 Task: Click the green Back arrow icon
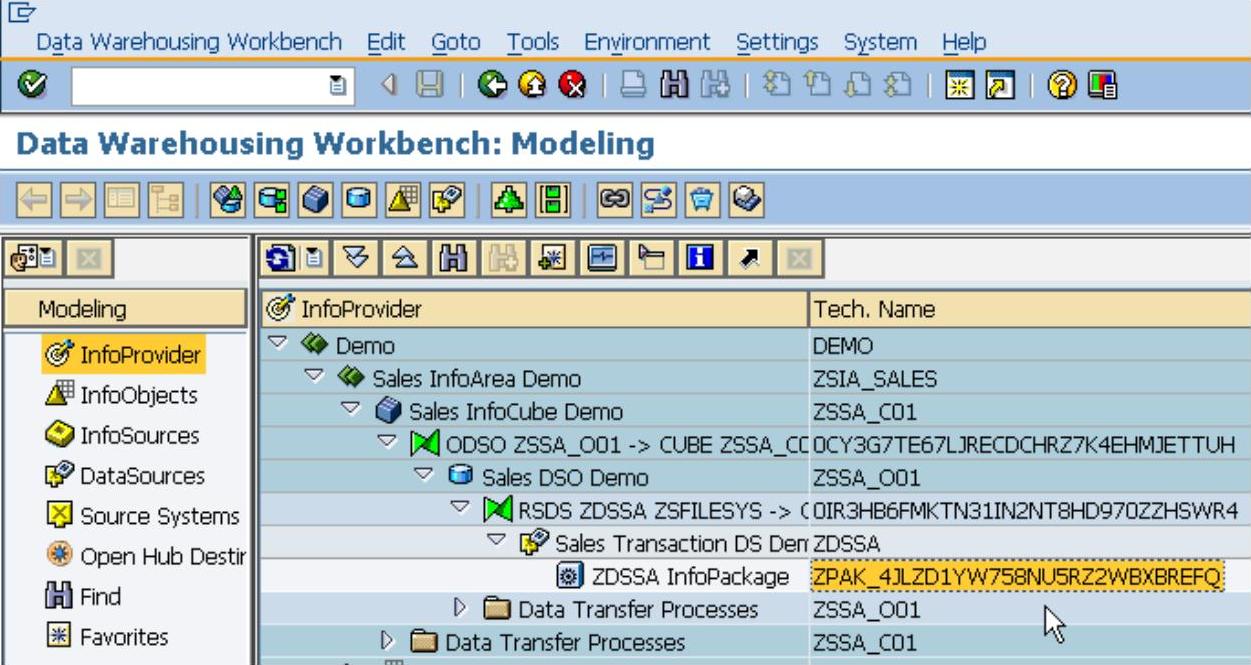tap(492, 86)
